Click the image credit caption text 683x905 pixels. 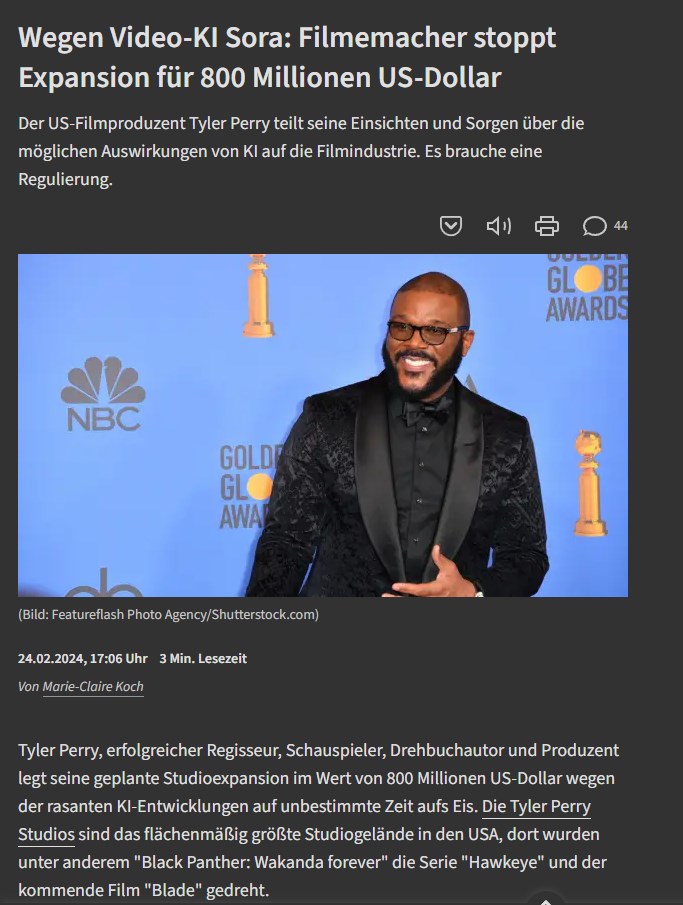click(168, 614)
